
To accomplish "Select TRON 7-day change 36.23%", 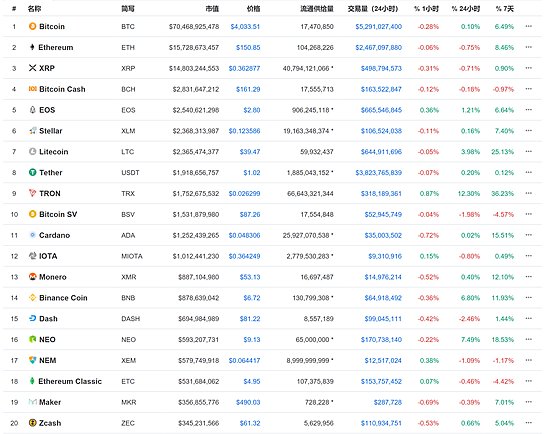I will [x=503, y=194].
